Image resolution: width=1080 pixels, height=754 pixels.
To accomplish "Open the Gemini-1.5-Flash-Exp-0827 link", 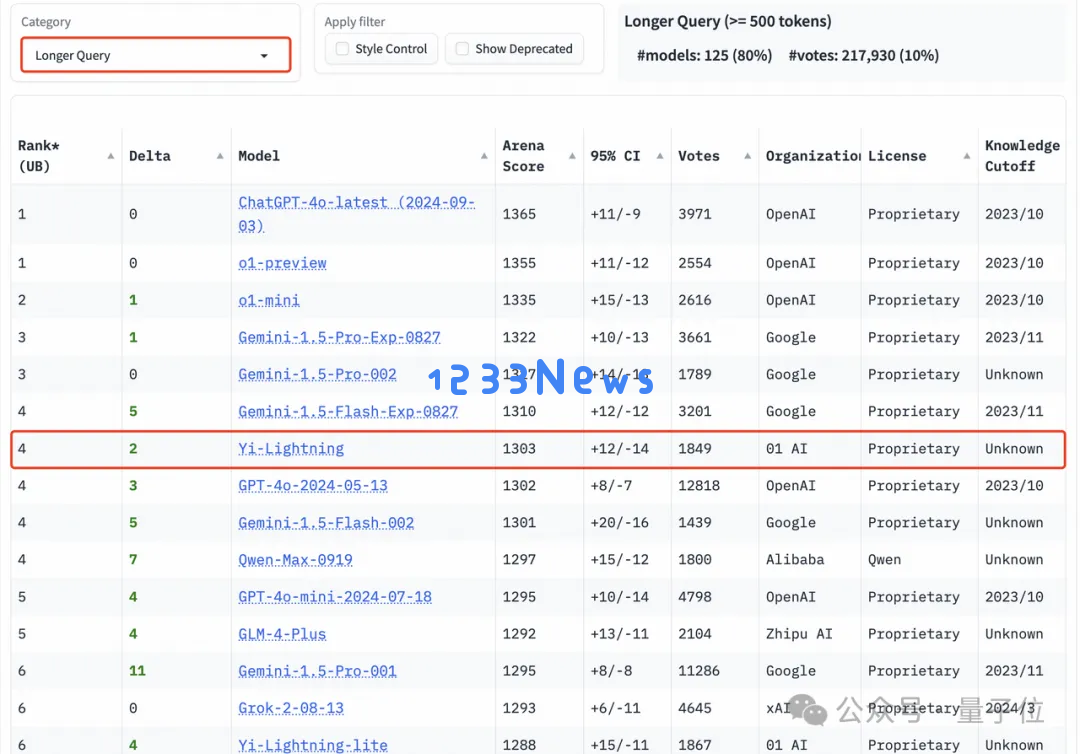I will (x=348, y=412).
